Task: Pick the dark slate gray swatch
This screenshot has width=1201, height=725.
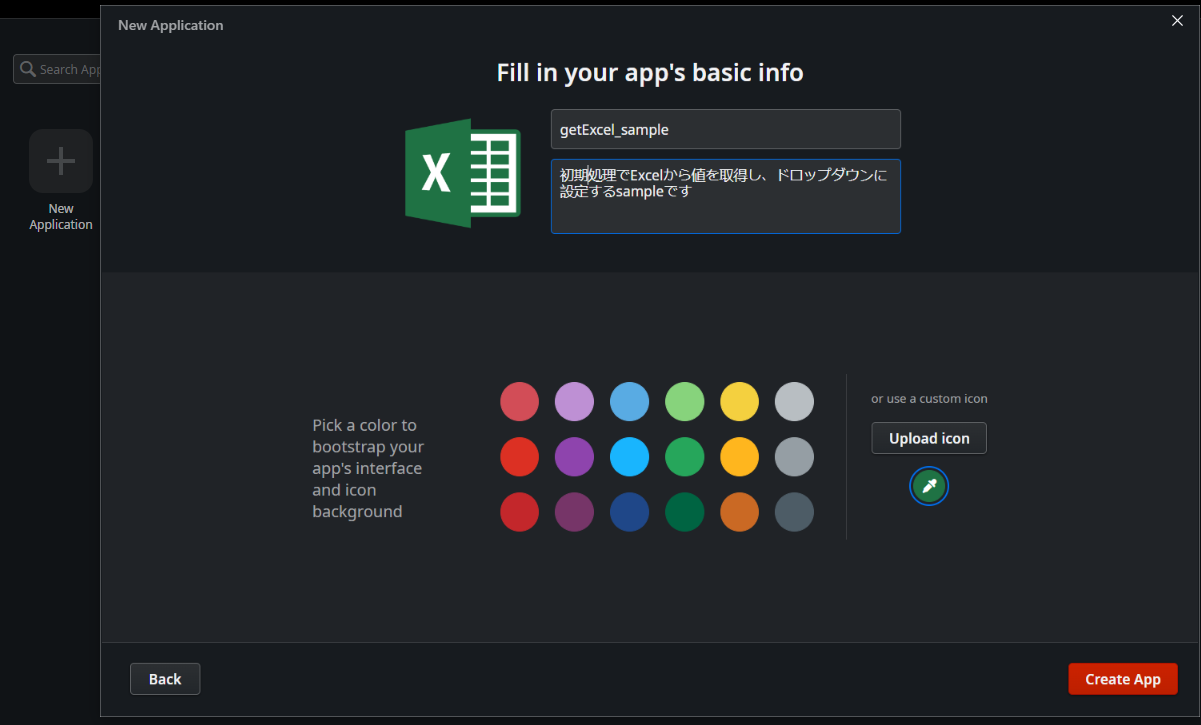Action: click(x=795, y=512)
